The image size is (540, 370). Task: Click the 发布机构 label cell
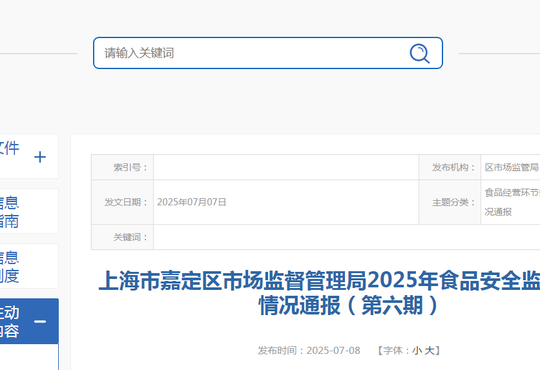point(450,167)
